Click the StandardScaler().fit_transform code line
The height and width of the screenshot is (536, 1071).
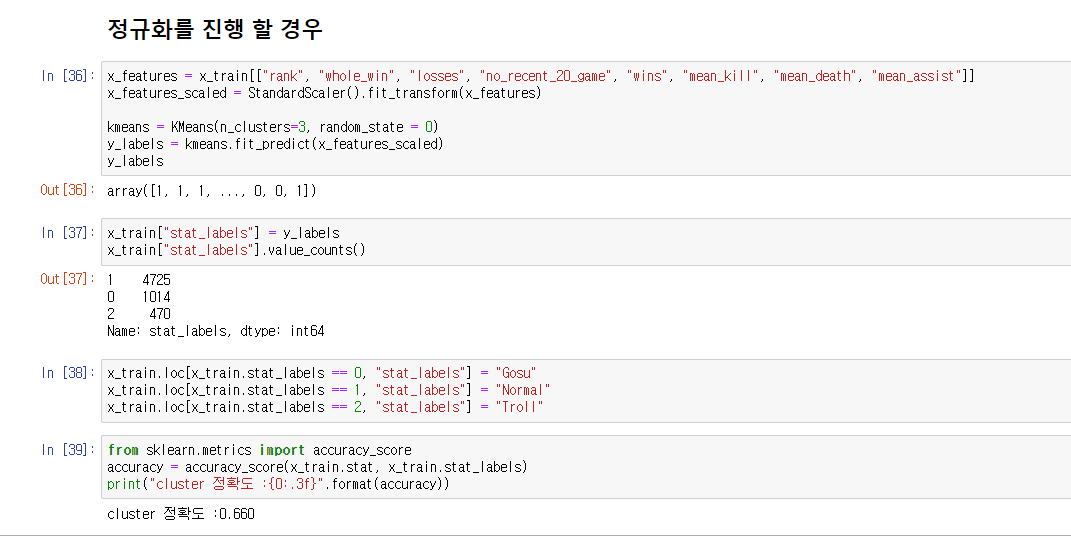click(x=324, y=93)
